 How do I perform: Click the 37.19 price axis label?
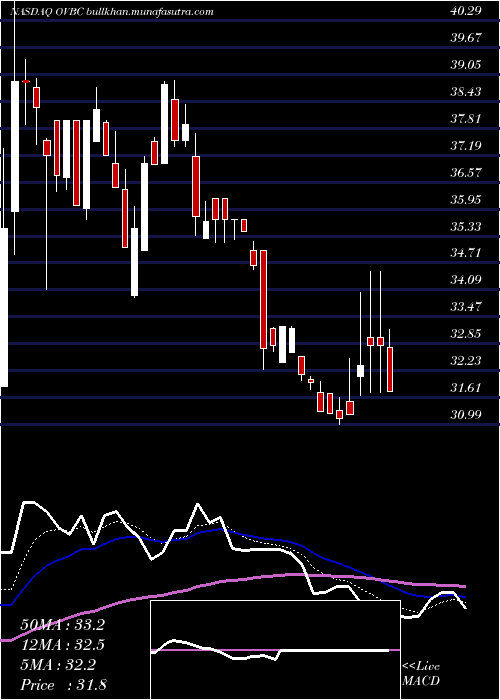(466, 146)
